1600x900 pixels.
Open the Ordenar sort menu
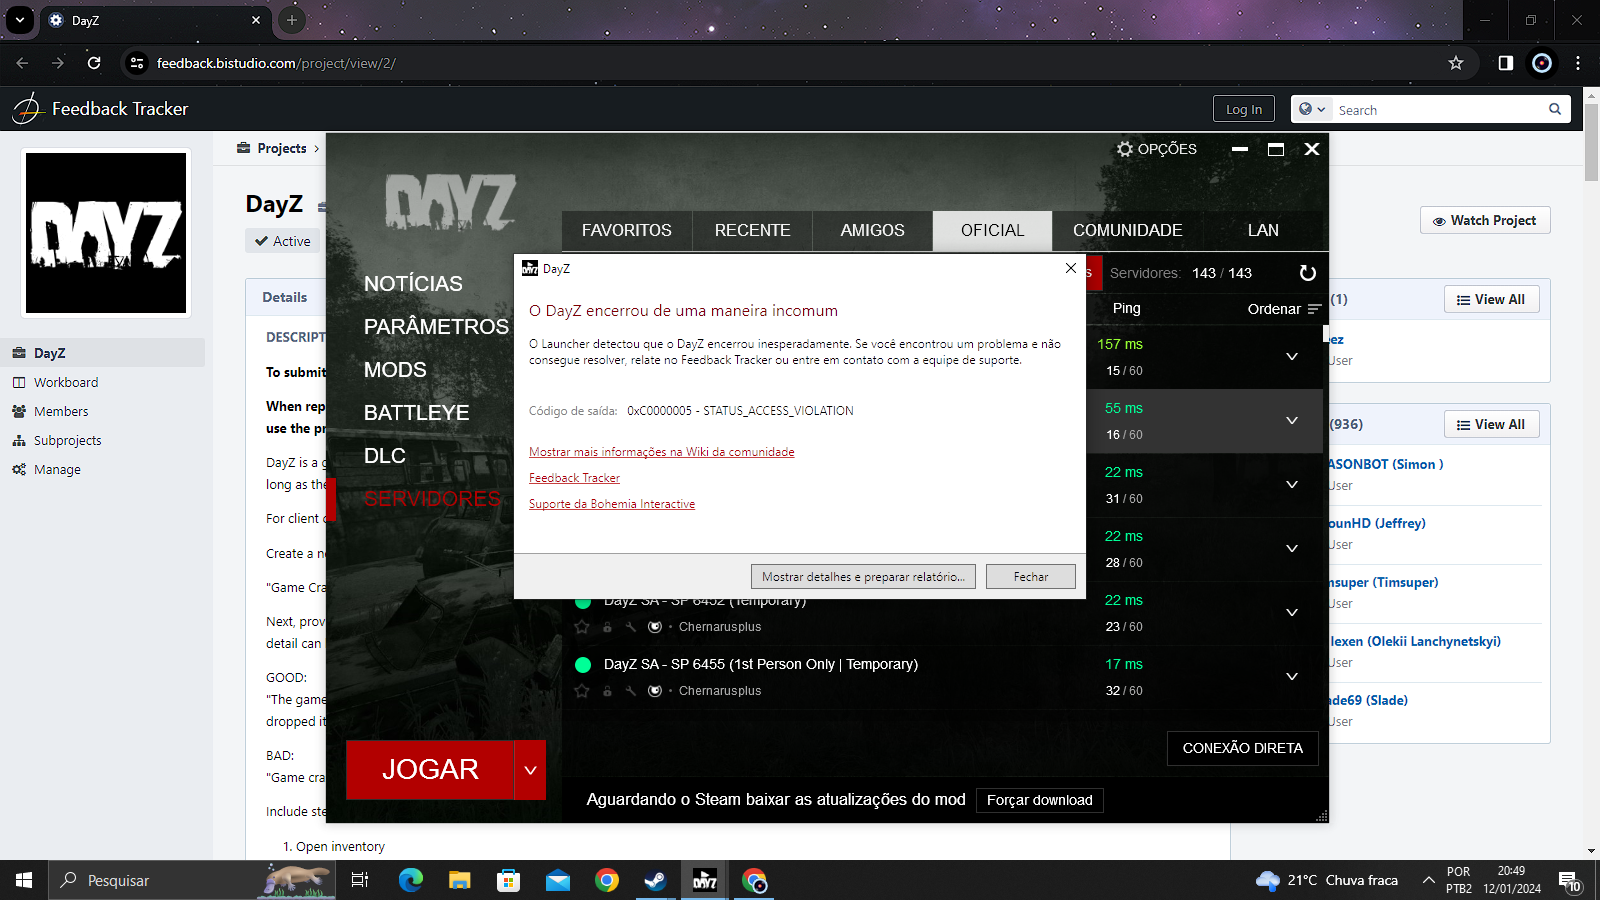coord(1284,309)
